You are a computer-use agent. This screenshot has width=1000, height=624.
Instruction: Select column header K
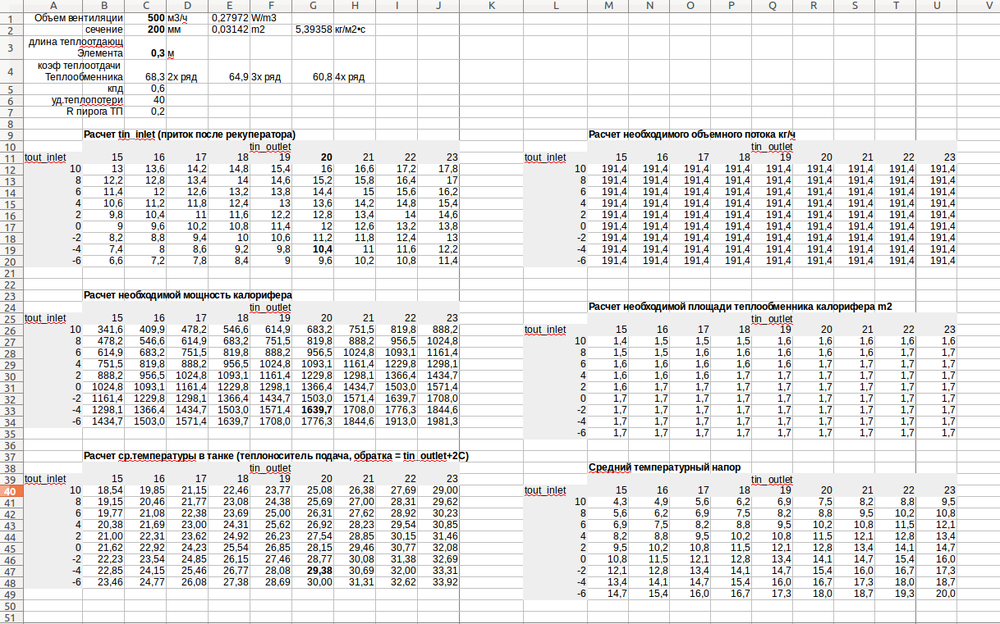tap(491, 6)
